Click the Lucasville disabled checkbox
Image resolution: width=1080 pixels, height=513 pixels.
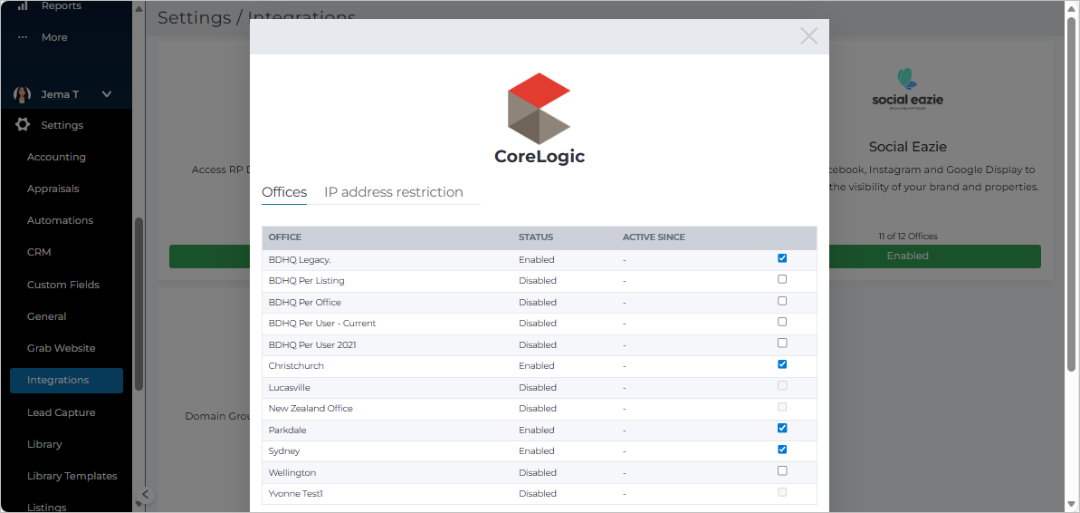pos(782,386)
